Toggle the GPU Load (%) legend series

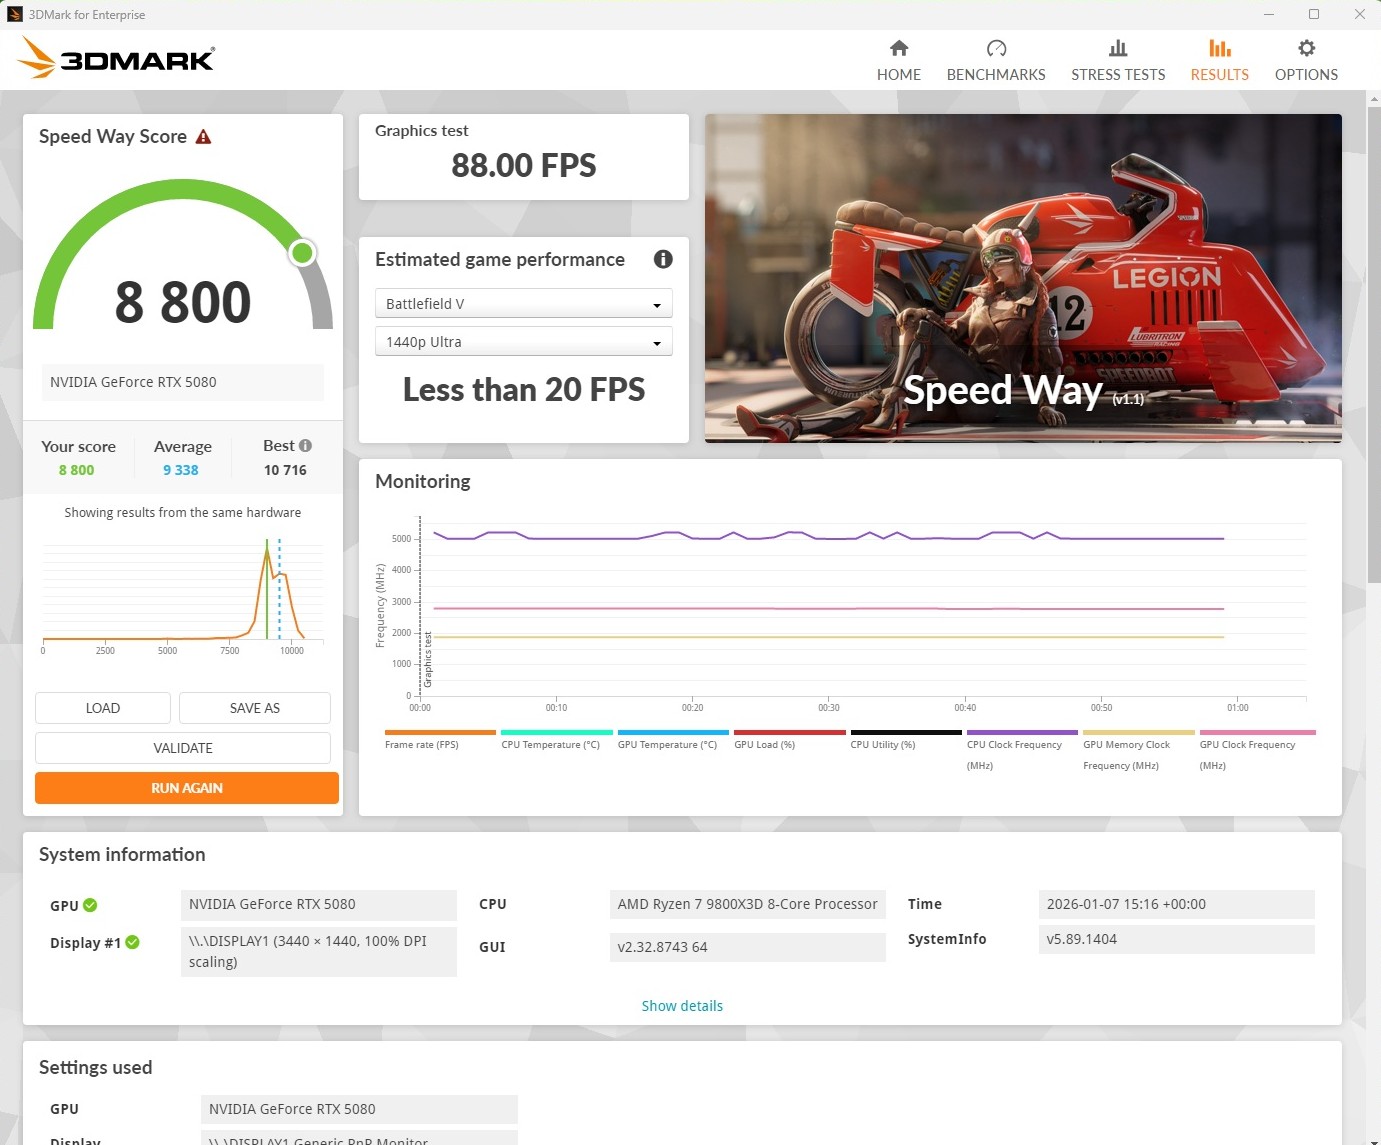[x=764, y=744]
